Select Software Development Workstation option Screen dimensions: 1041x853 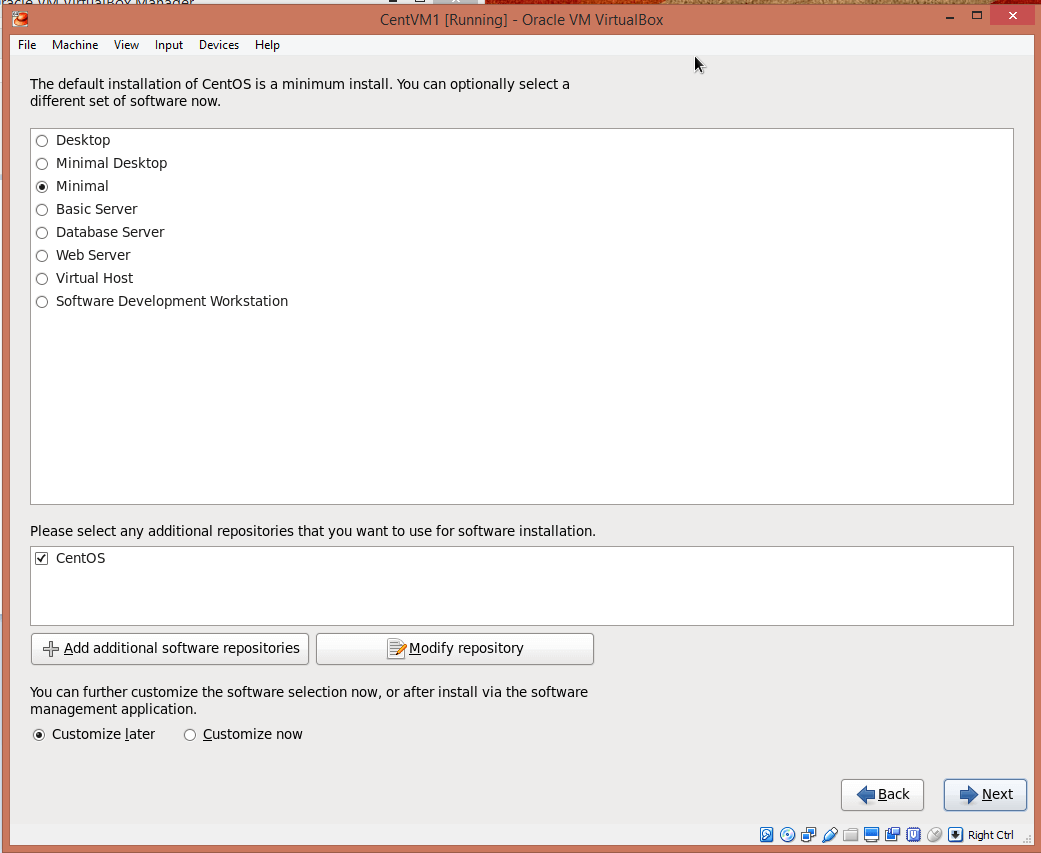click(x=42, y=302)
